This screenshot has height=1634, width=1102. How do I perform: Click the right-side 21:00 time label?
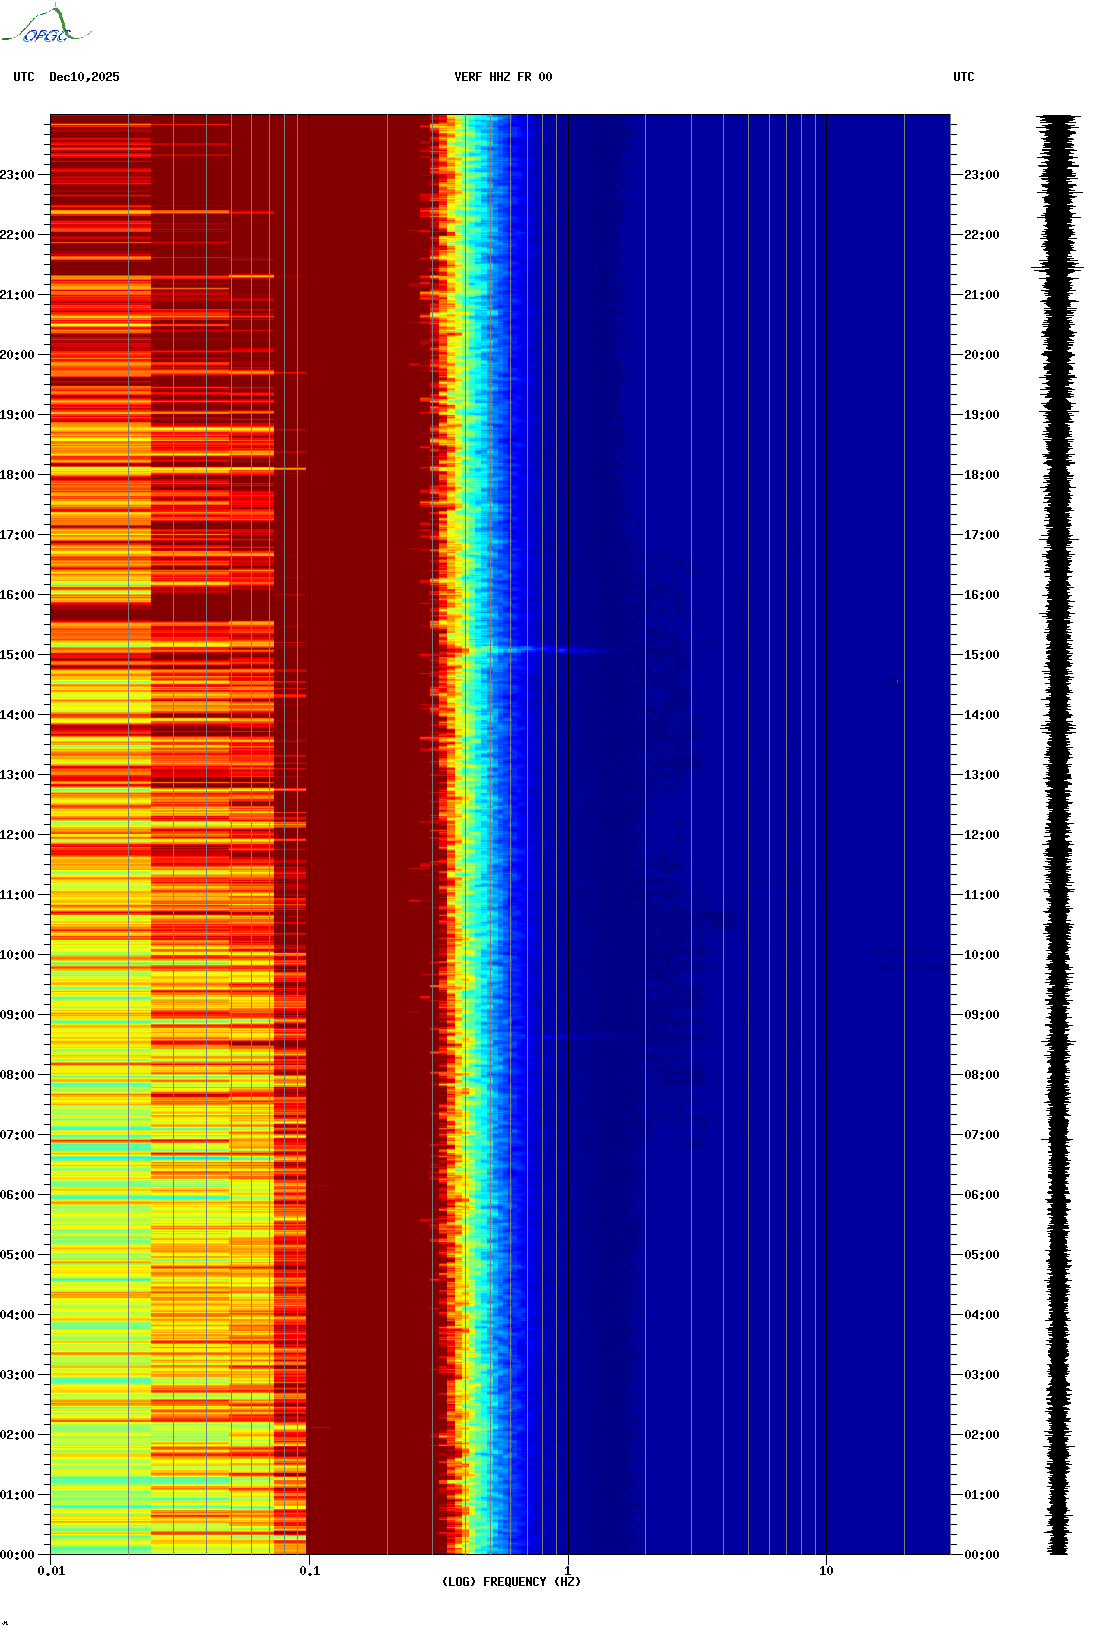[x=981, y=295]
